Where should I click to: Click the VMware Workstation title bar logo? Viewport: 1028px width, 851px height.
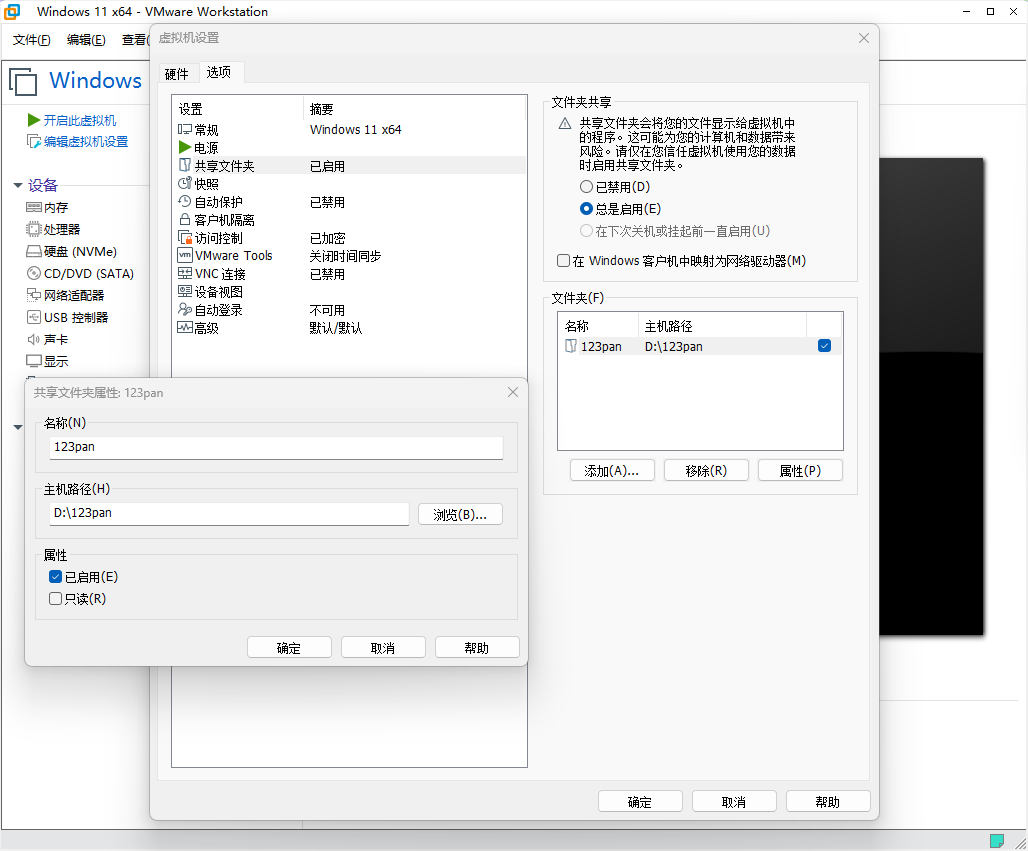pyautogui.click(x=12, y=11)
